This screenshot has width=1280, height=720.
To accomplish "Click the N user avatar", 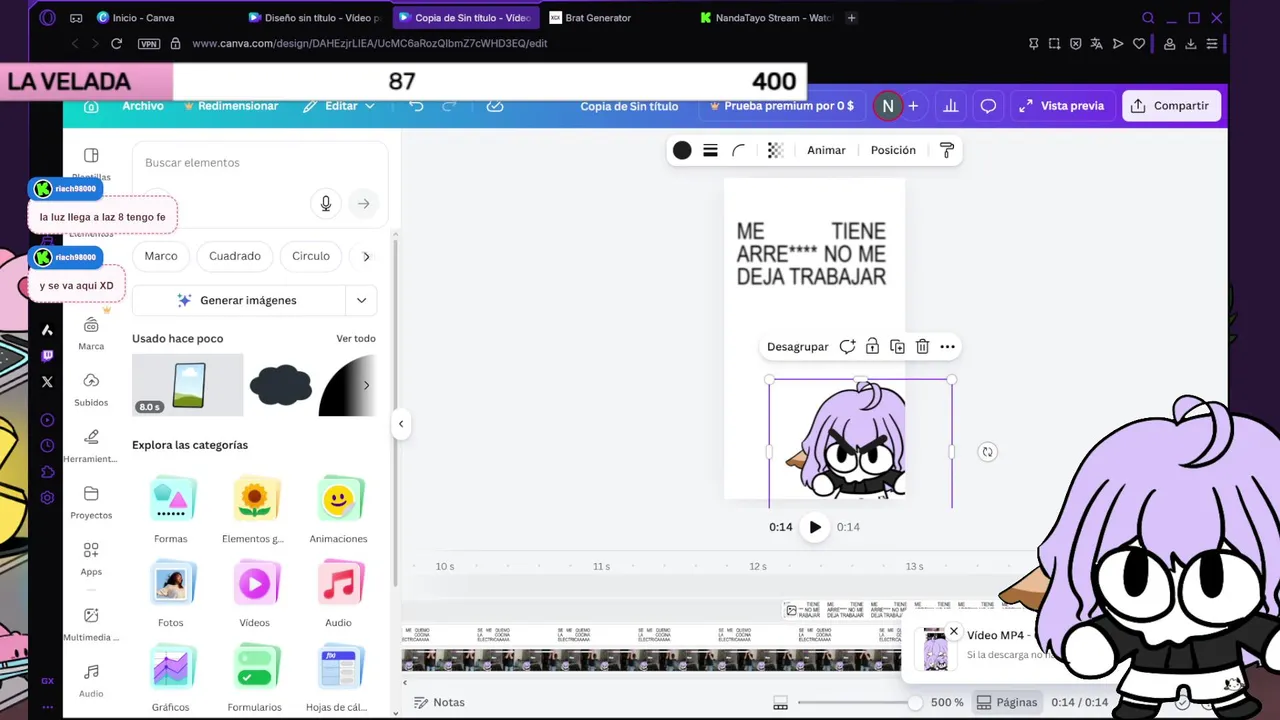I will click(x=887, y=106).
